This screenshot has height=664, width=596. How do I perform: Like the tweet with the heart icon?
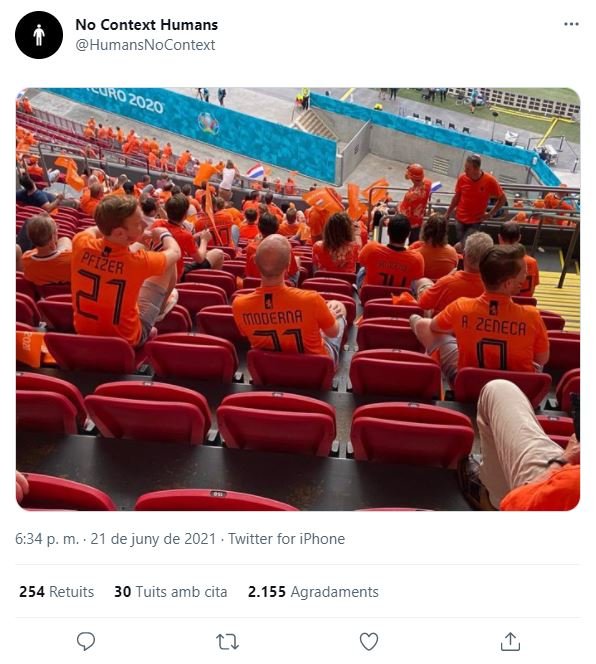pyautogui.click(x=369, y=642)
